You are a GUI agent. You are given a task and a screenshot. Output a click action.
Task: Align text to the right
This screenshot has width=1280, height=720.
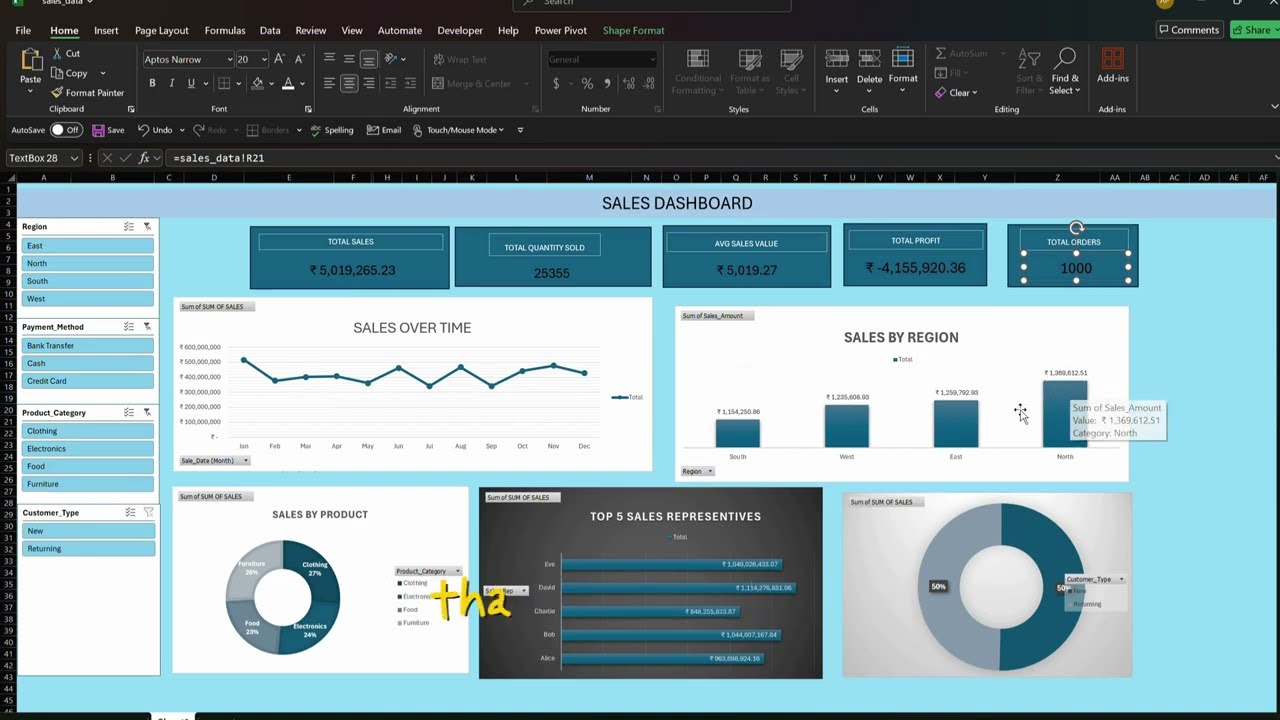369,83
